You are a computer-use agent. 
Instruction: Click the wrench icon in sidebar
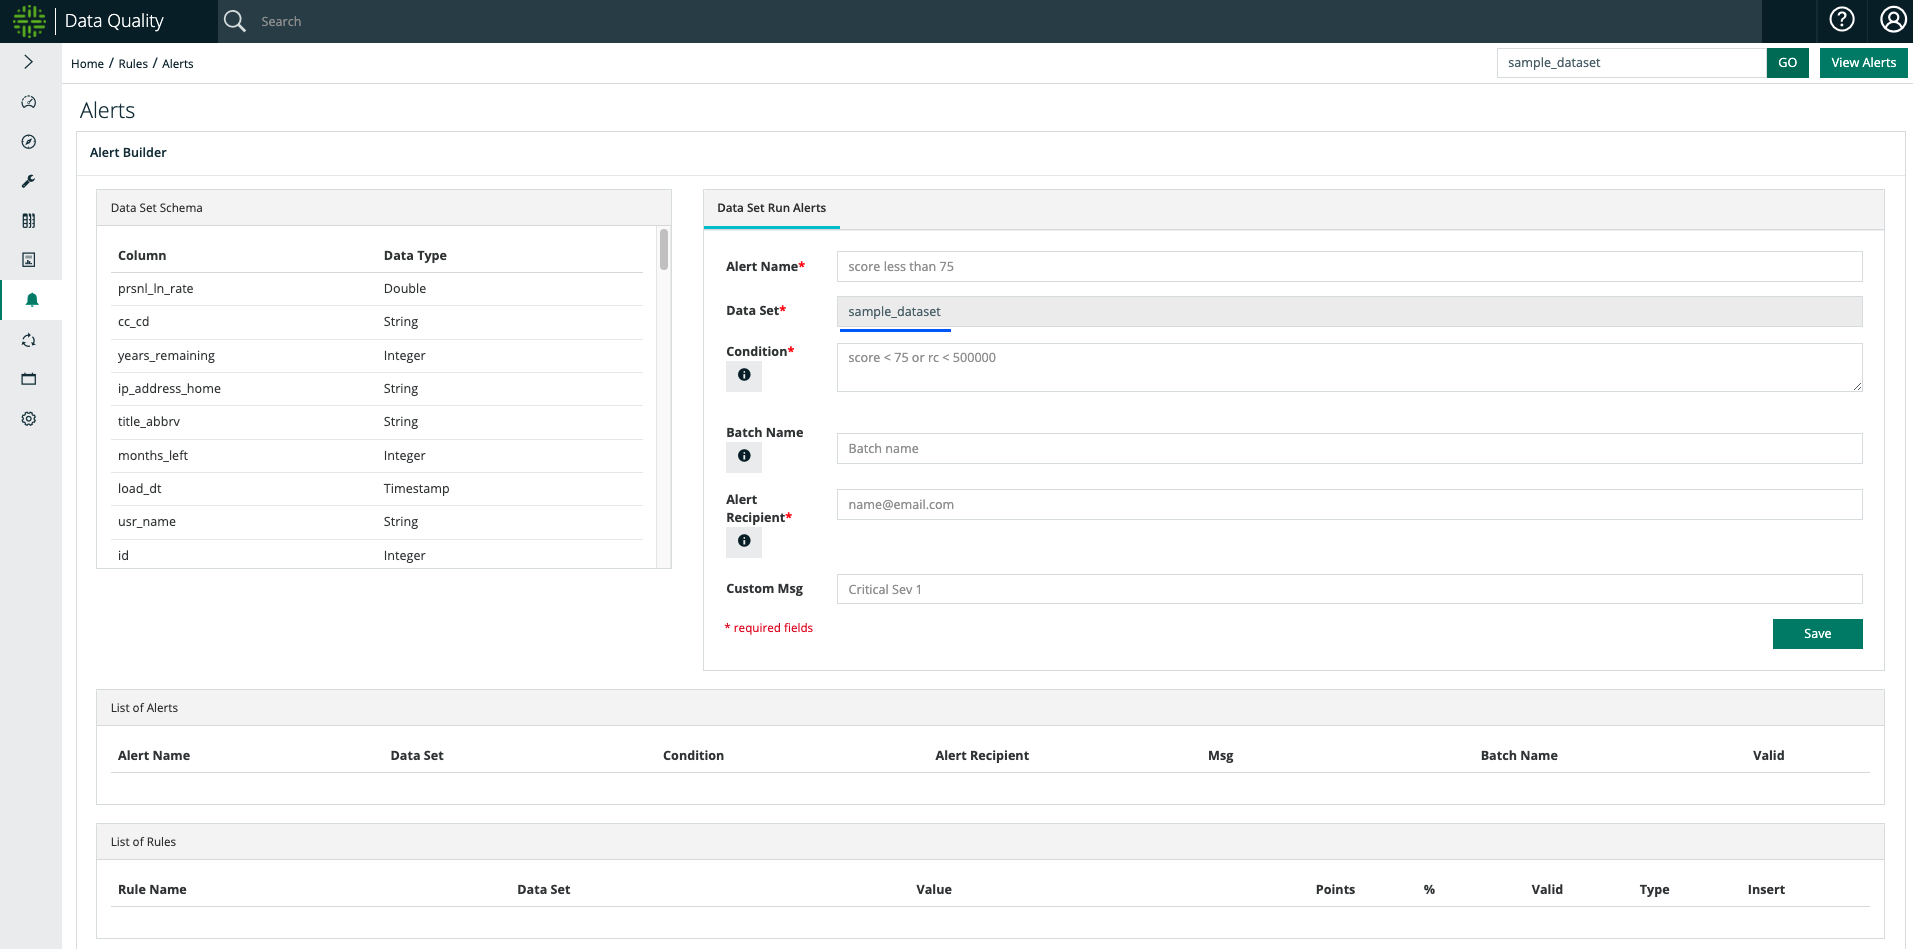[29, 181]
